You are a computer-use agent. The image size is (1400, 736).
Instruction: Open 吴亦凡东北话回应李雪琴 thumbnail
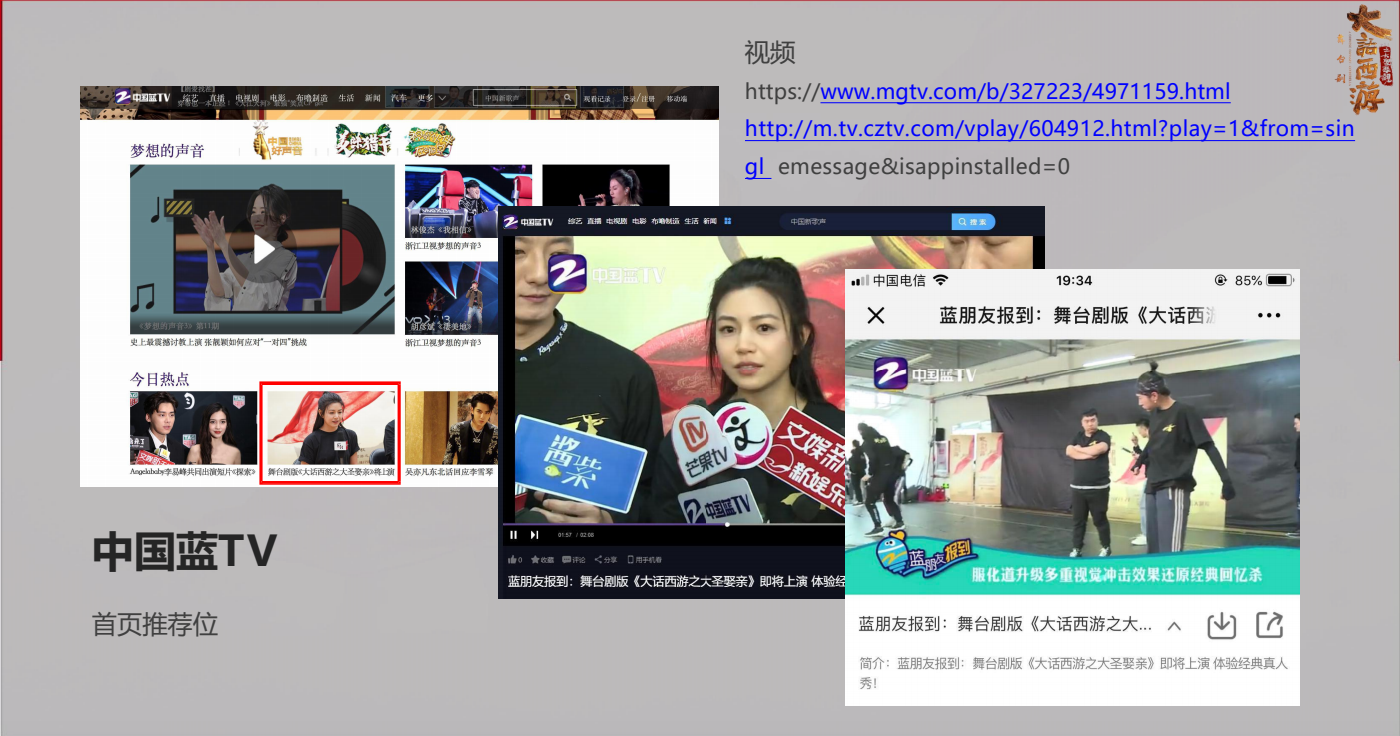(452, 428)
